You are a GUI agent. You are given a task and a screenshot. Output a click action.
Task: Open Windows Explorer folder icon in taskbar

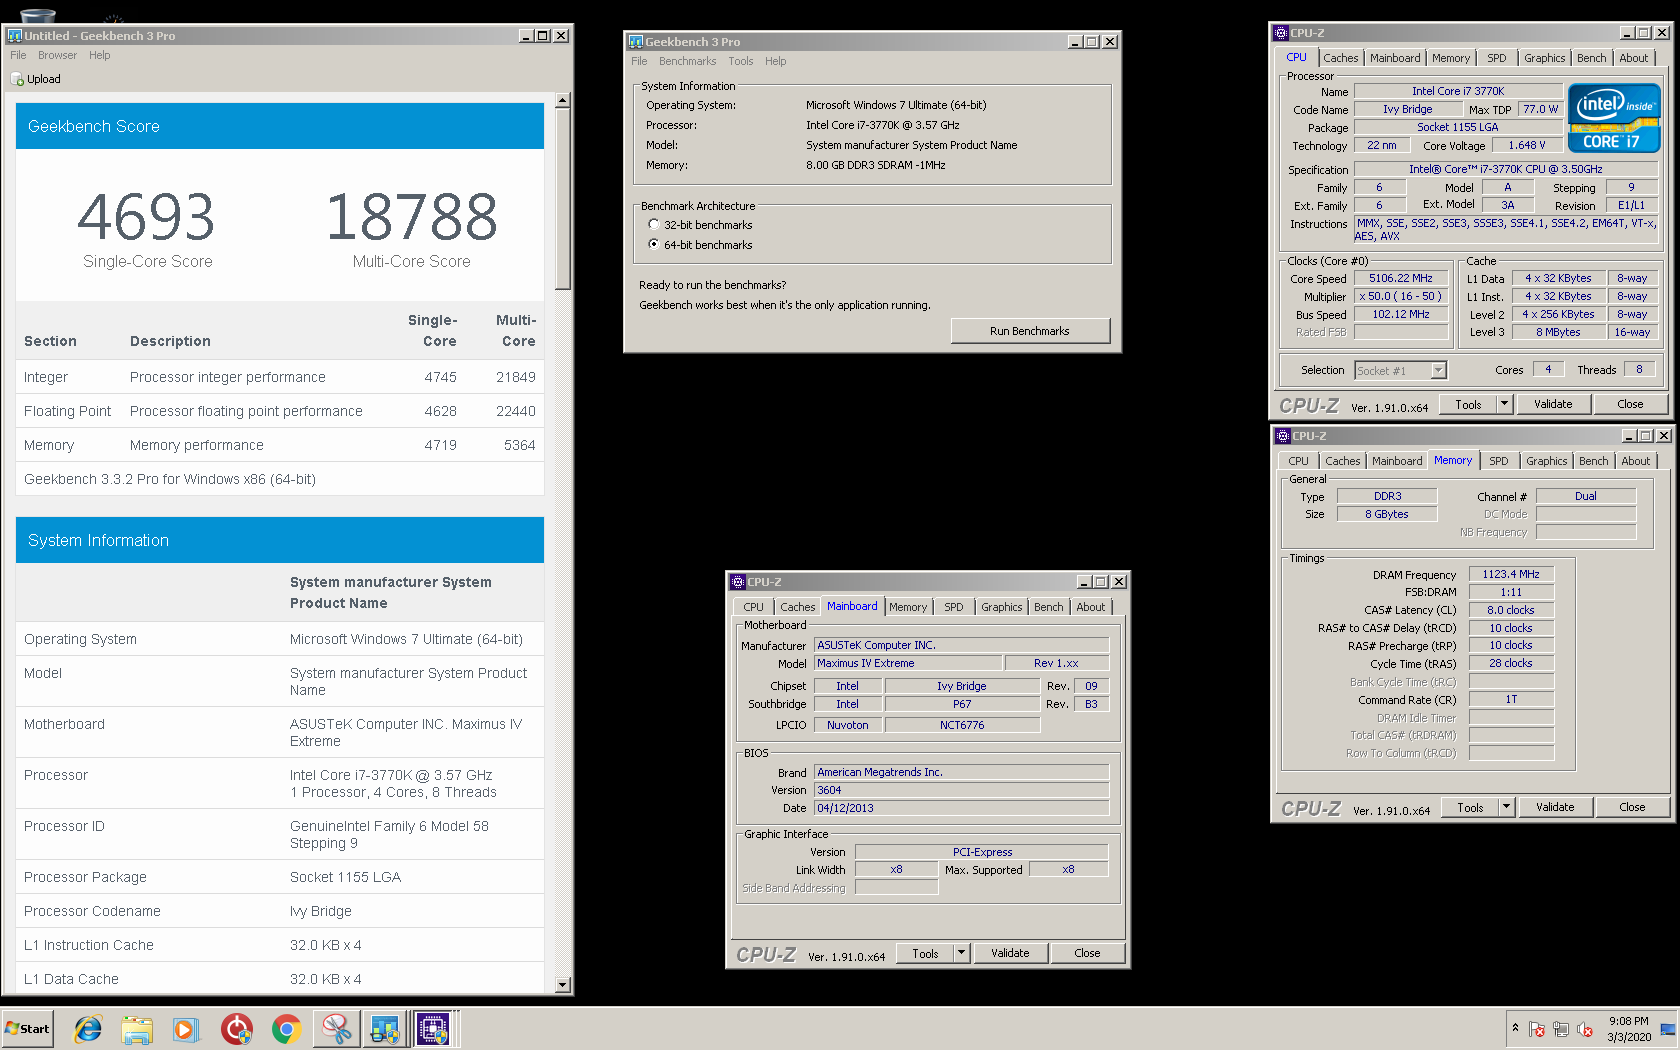click(x=137, y=1028)
